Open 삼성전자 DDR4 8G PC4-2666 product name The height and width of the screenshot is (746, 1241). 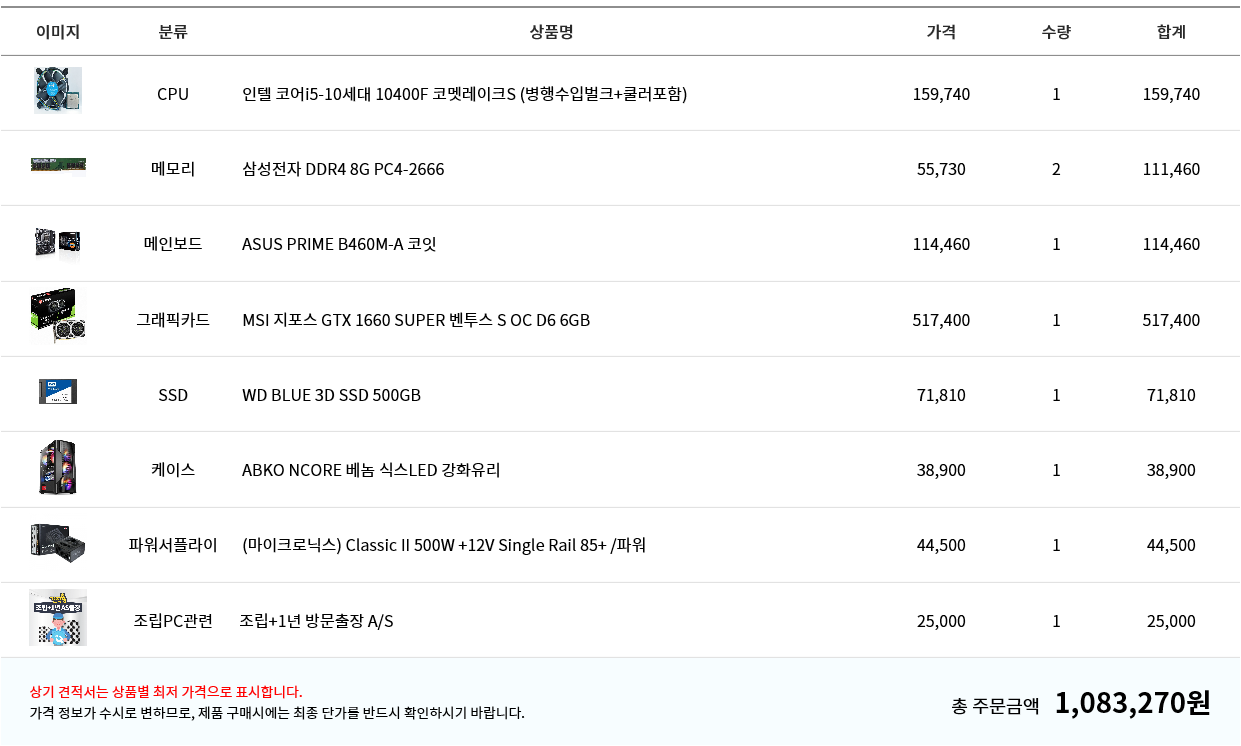pyautogui.click(x=343, y=169)
